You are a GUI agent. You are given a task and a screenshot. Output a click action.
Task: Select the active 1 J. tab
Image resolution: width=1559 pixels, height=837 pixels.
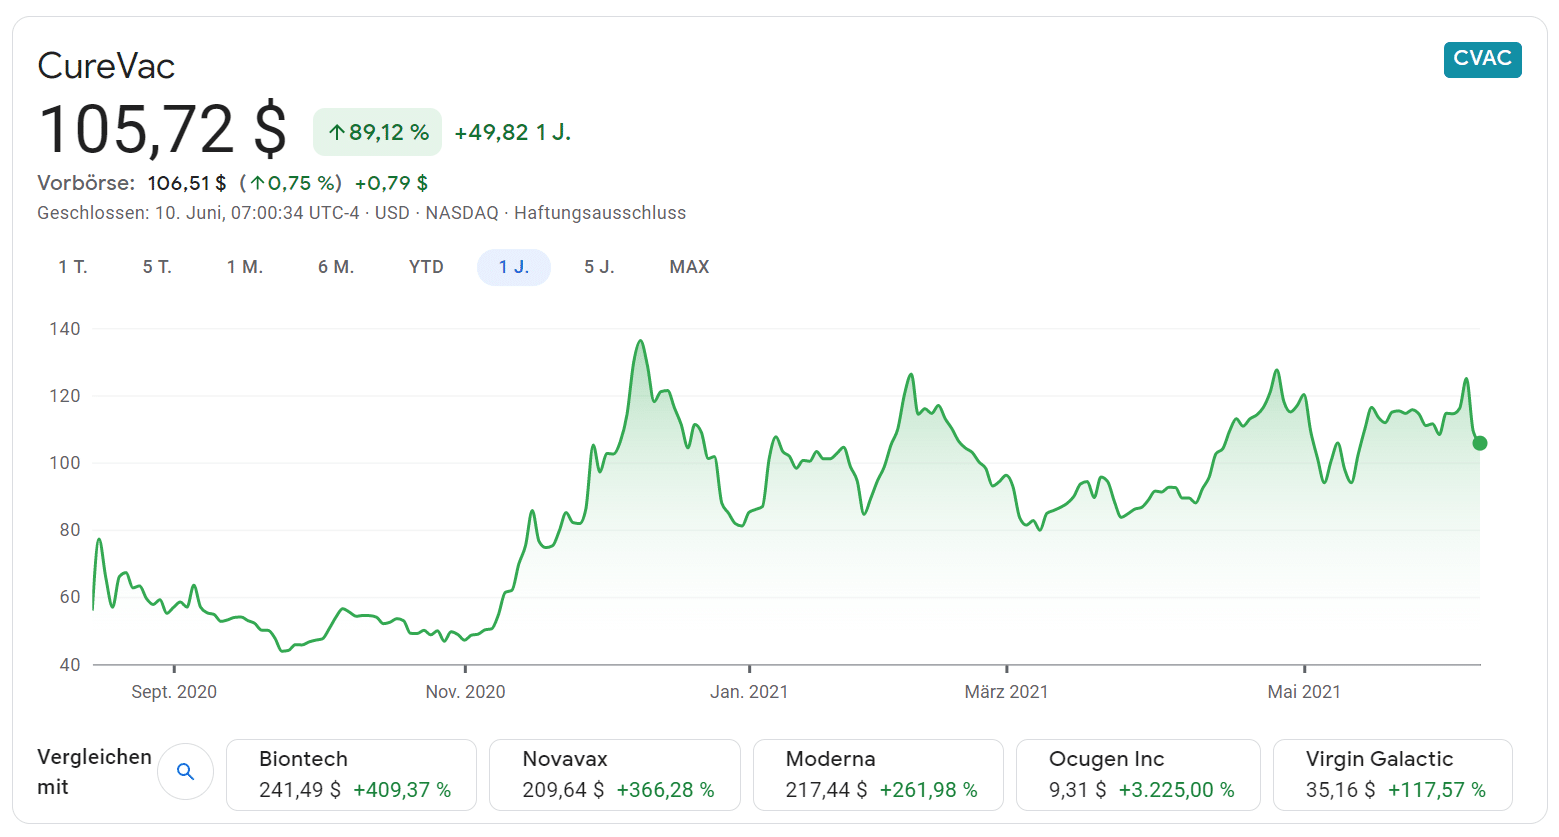[x=514, y=267]
